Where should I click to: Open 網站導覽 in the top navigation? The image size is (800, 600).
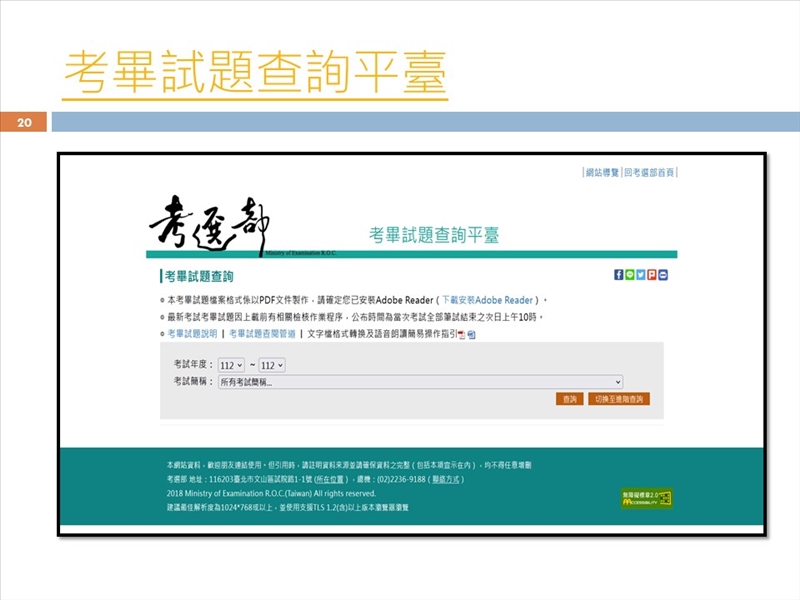point(603,173)
